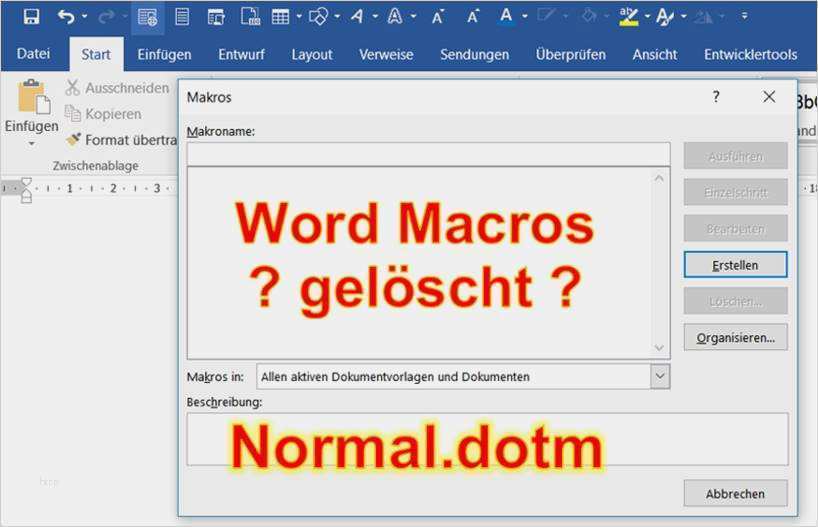Click the font color A icon
The width and height of the screenshot is (818, 527).
click(x=506, y=17)
